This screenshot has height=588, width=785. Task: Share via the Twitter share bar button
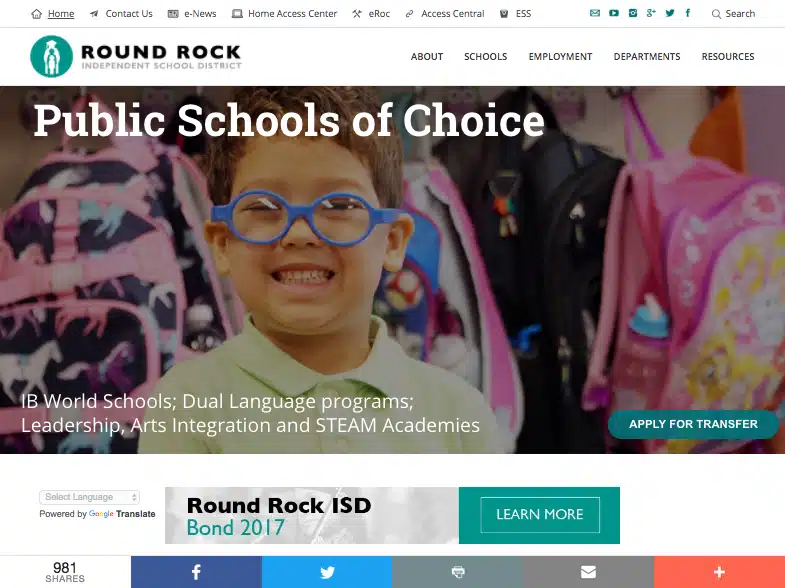click(327, 571)
